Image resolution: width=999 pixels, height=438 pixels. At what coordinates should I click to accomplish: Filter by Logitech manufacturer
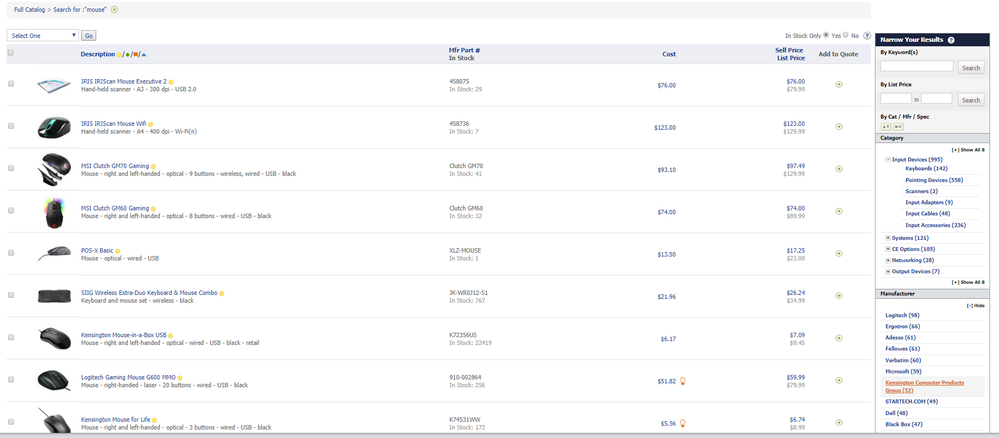pyautogui.click(x=902, y=315)
